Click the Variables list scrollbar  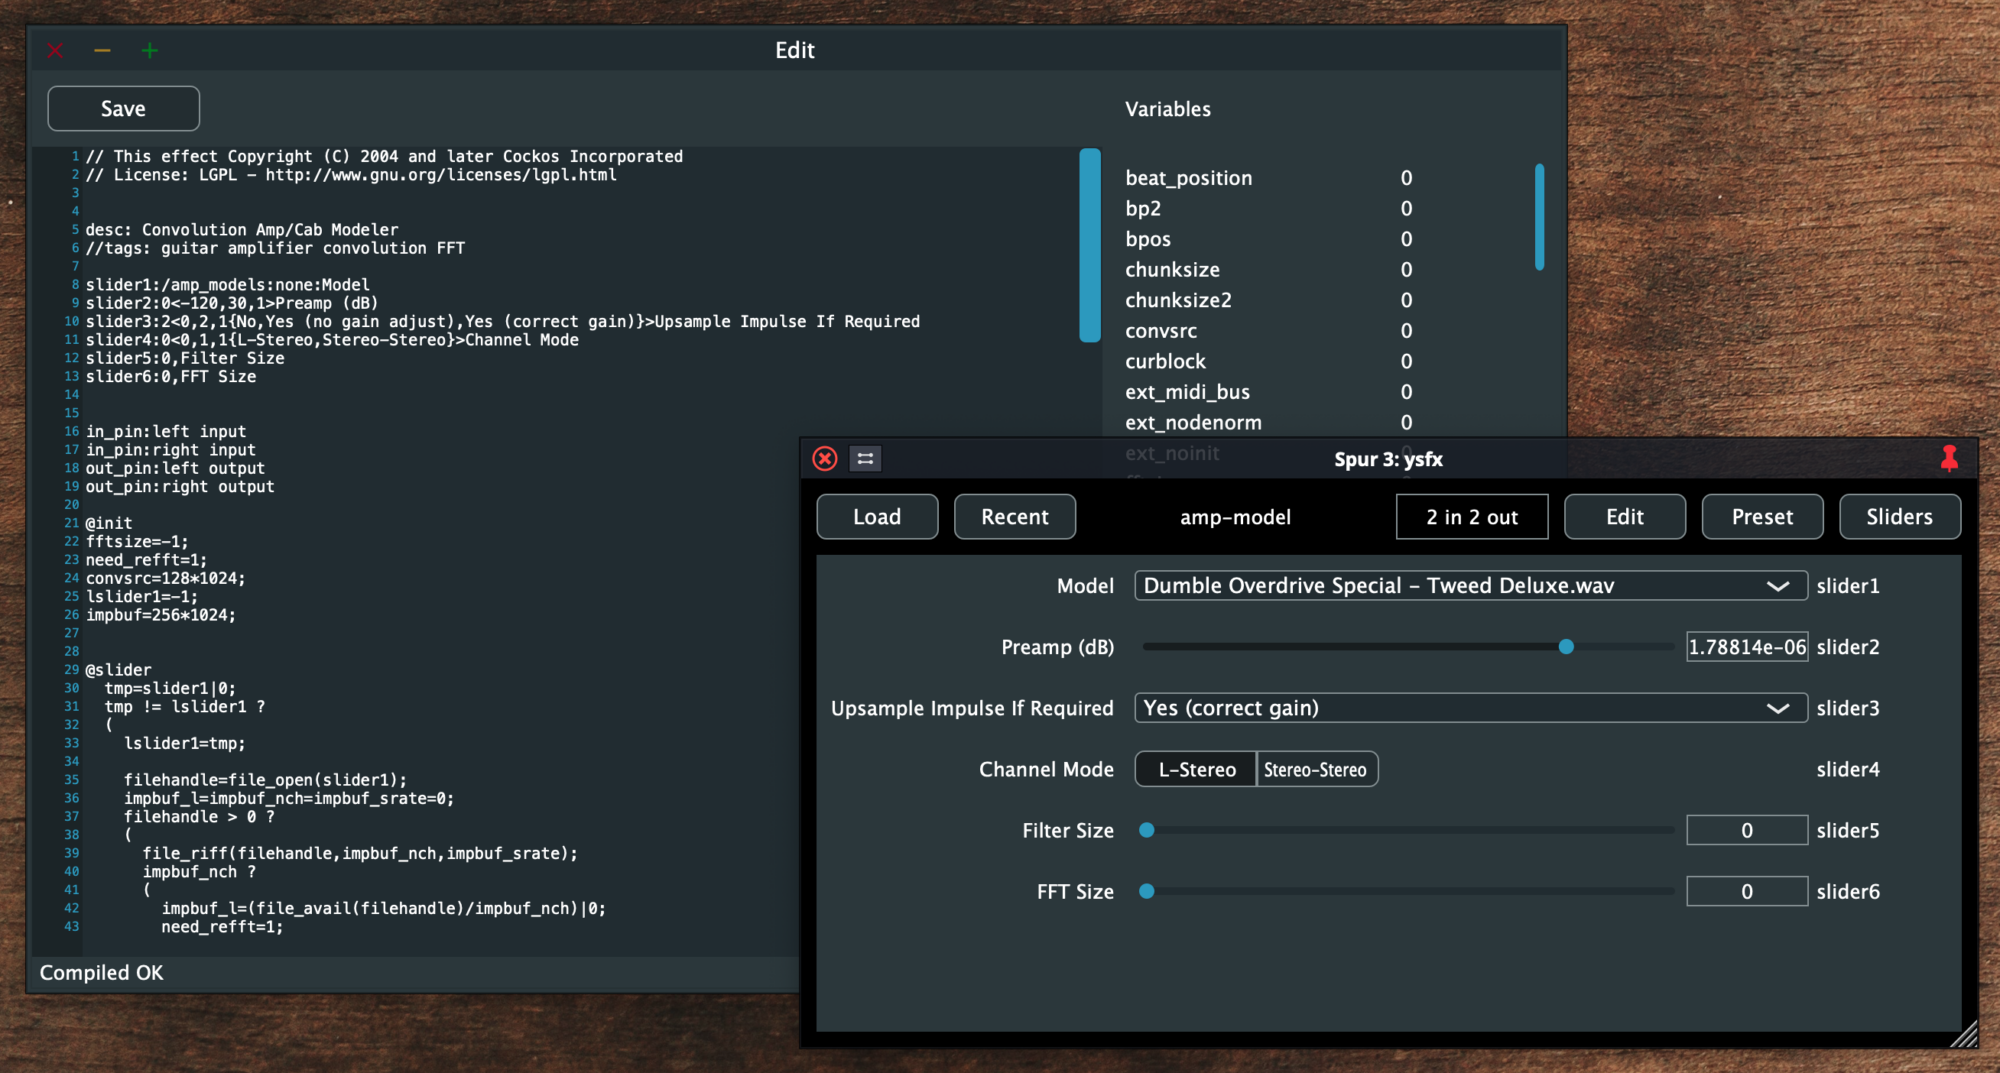coord(1539,217)
